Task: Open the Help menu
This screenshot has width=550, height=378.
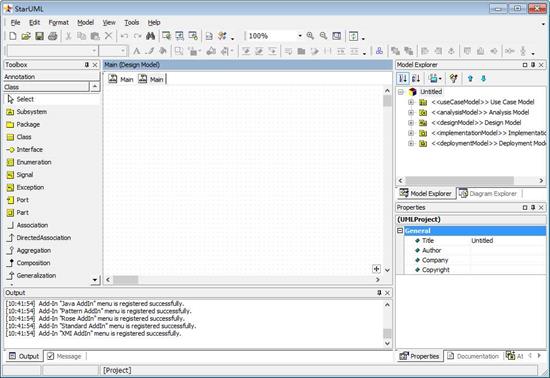Action: click(x=154, y=22)
